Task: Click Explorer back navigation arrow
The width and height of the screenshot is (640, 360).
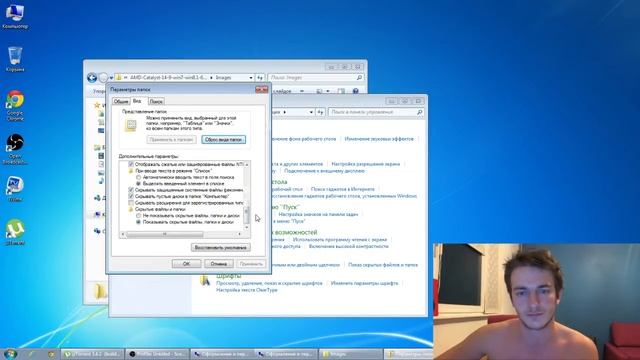Action: point(92,78)
